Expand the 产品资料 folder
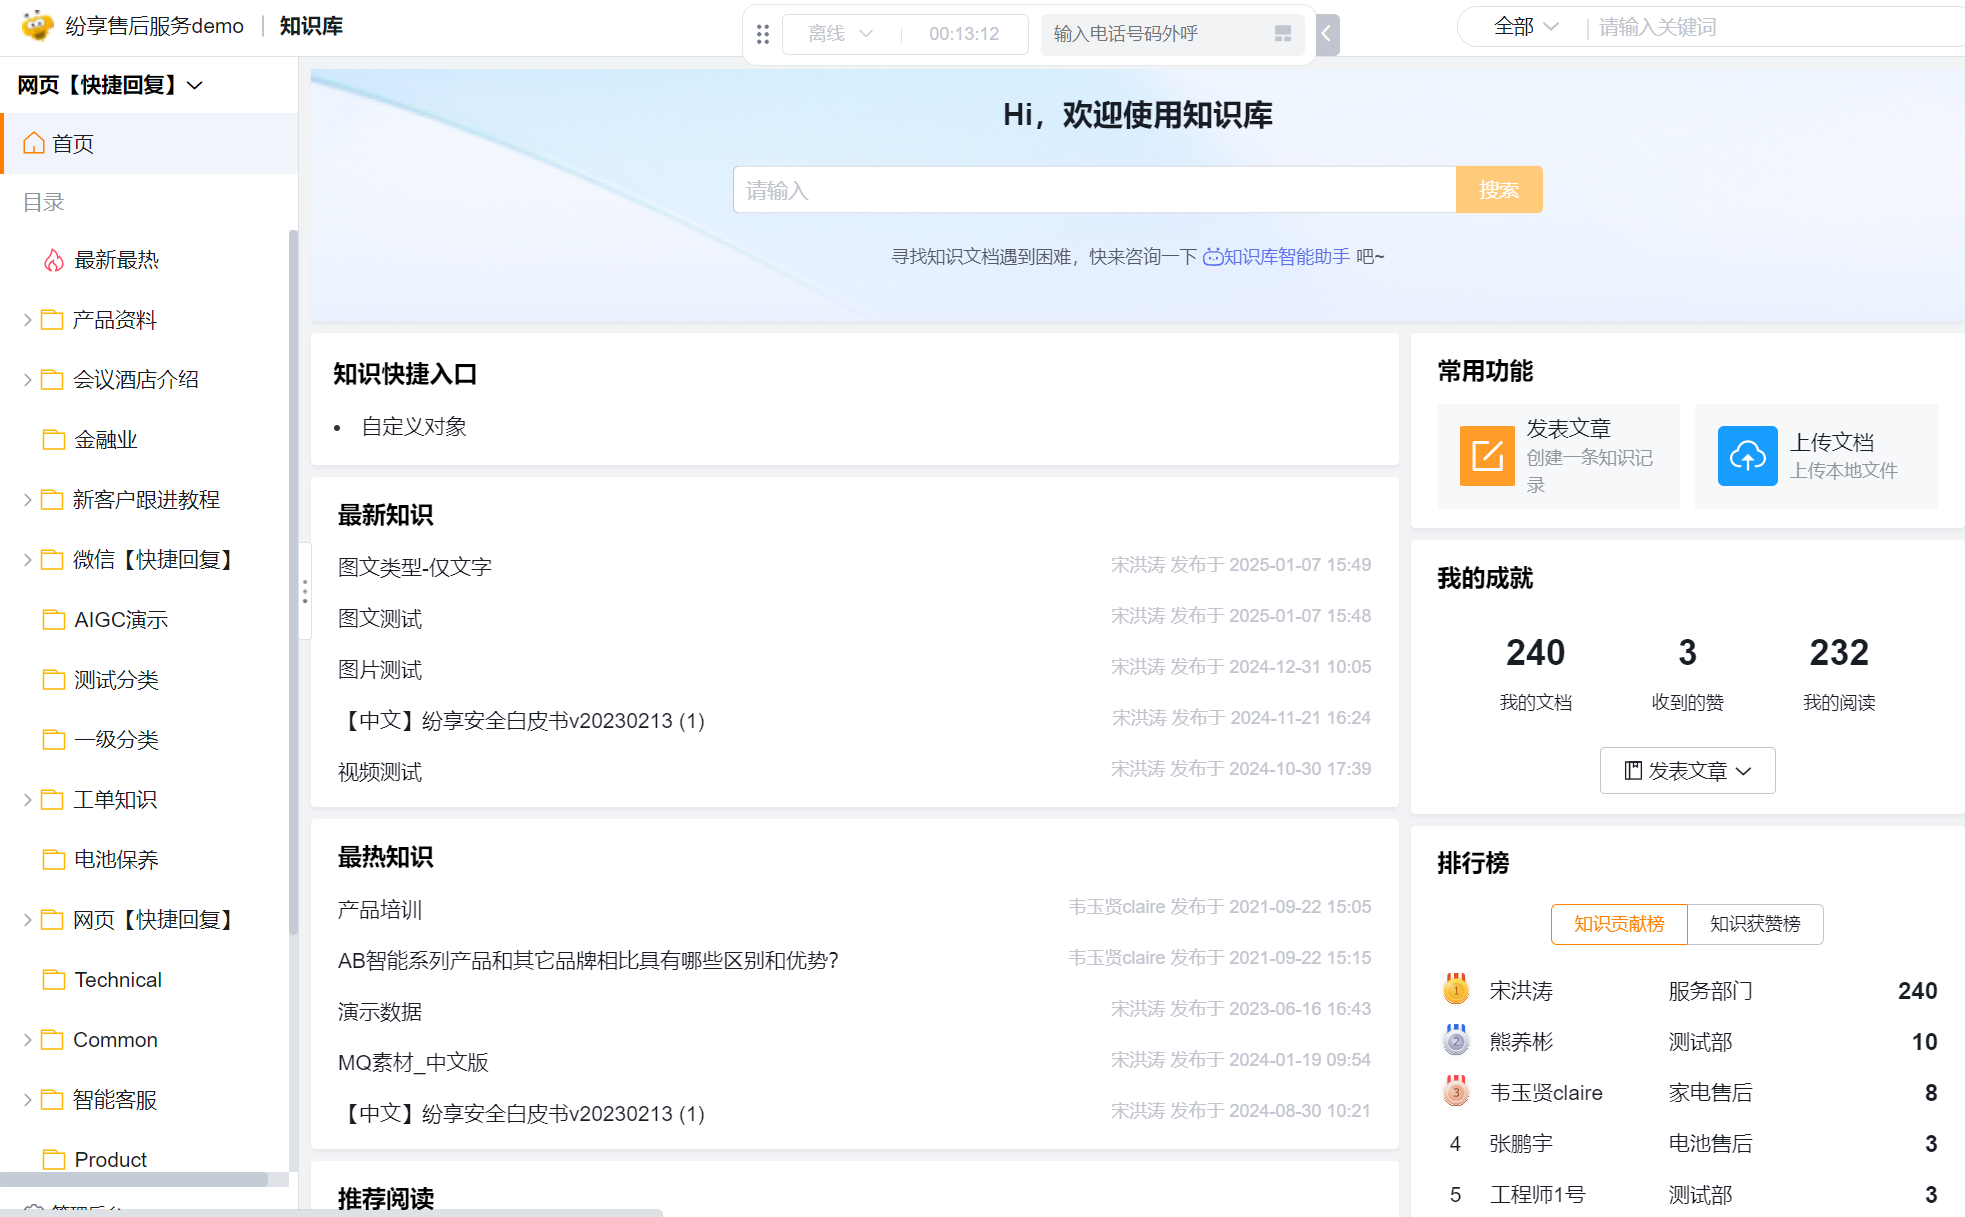Viewport: 1965px width, 1217px height. point(27,320)
